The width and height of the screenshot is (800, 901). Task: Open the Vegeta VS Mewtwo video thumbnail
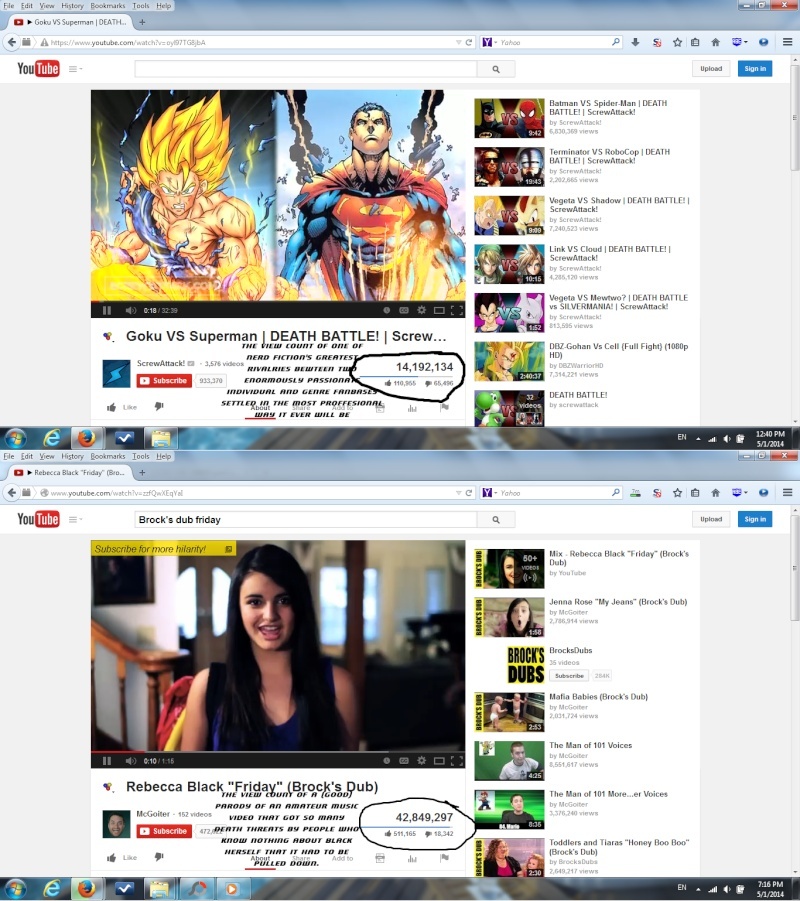[x=509, y=313]
